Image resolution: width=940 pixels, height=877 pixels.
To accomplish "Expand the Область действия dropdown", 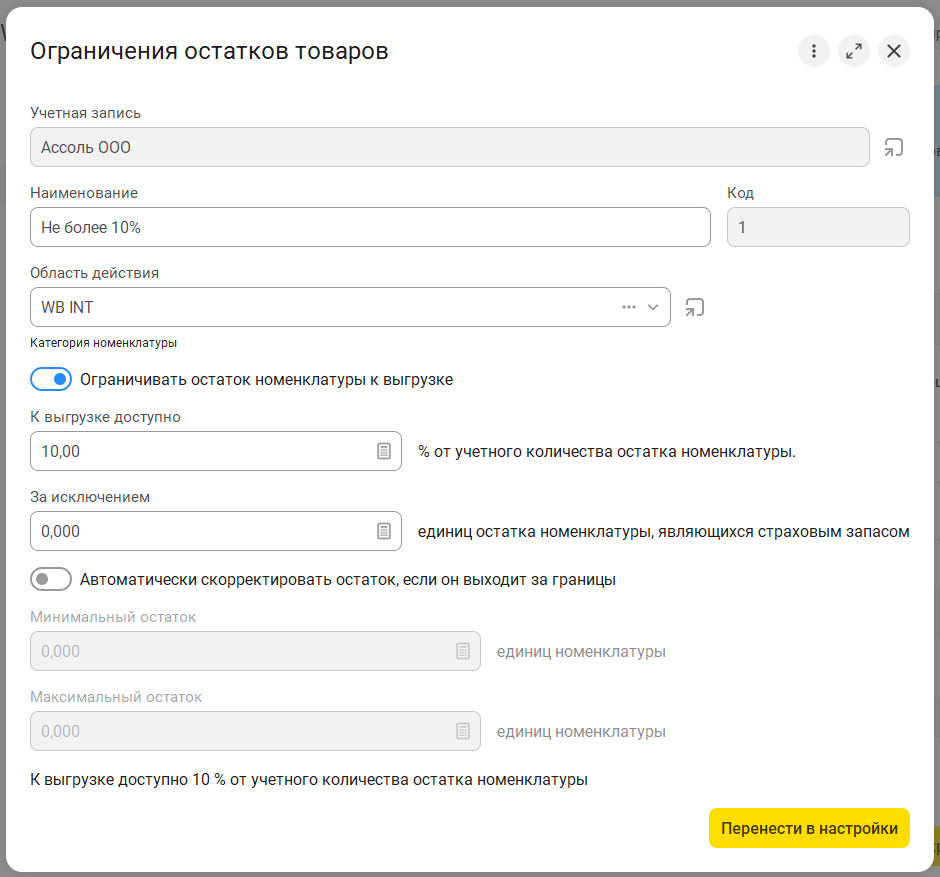I will [653, 307].
